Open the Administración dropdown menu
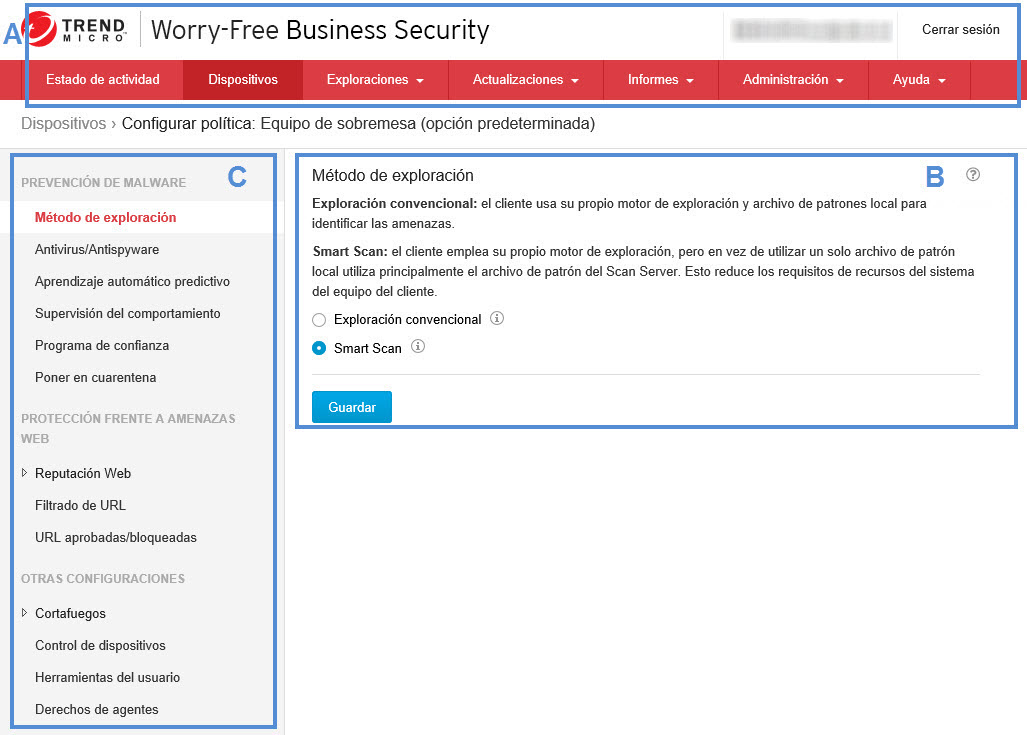 (792, 80)
